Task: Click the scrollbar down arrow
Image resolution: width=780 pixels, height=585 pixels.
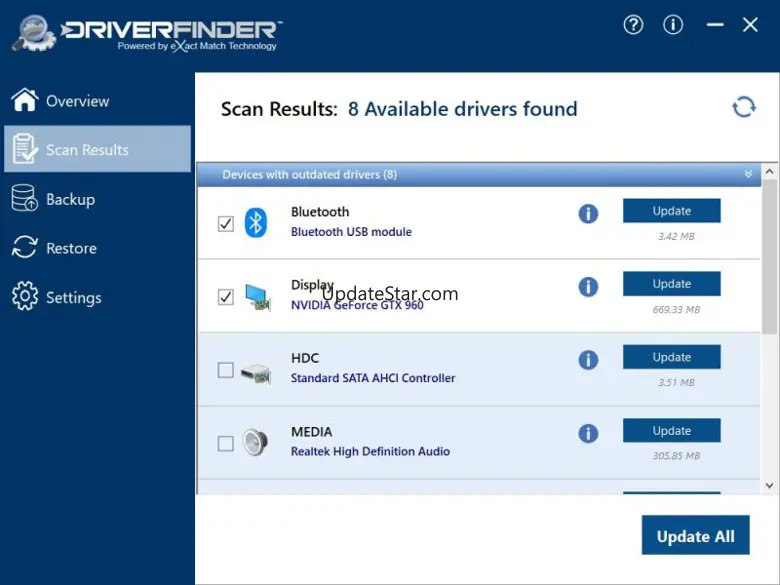Action: click(770, 486)
